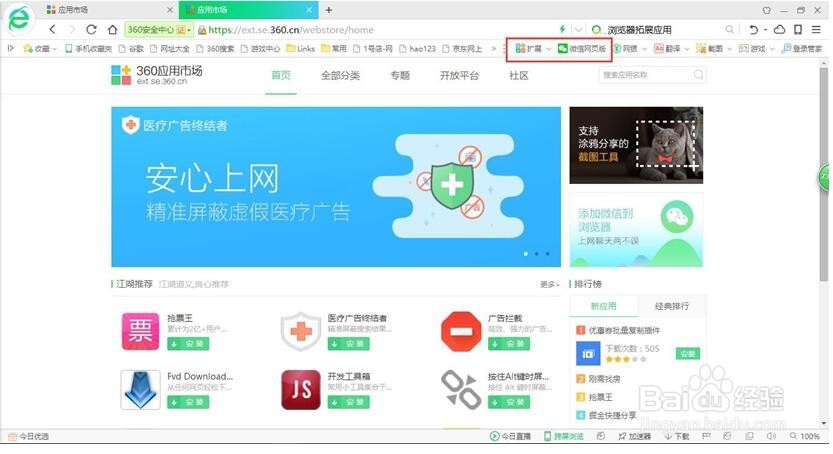Open a new tab with plus button
The height and width of the screenshot is (454, 833).
click(329, 10)
